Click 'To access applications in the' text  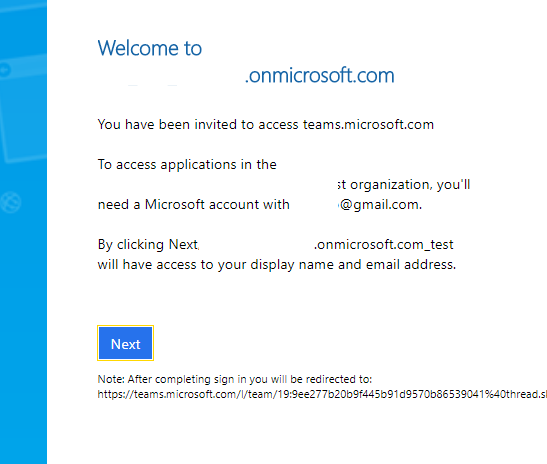coord(187,164)
